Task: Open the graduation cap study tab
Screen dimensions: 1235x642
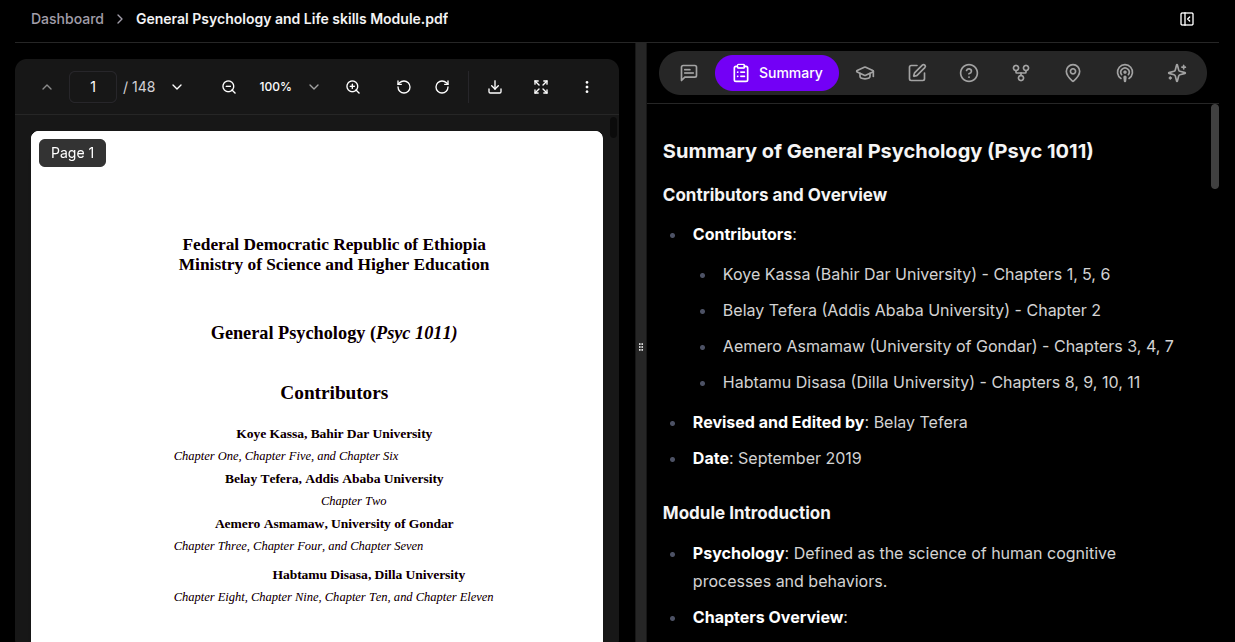Action: pos(865,73)
